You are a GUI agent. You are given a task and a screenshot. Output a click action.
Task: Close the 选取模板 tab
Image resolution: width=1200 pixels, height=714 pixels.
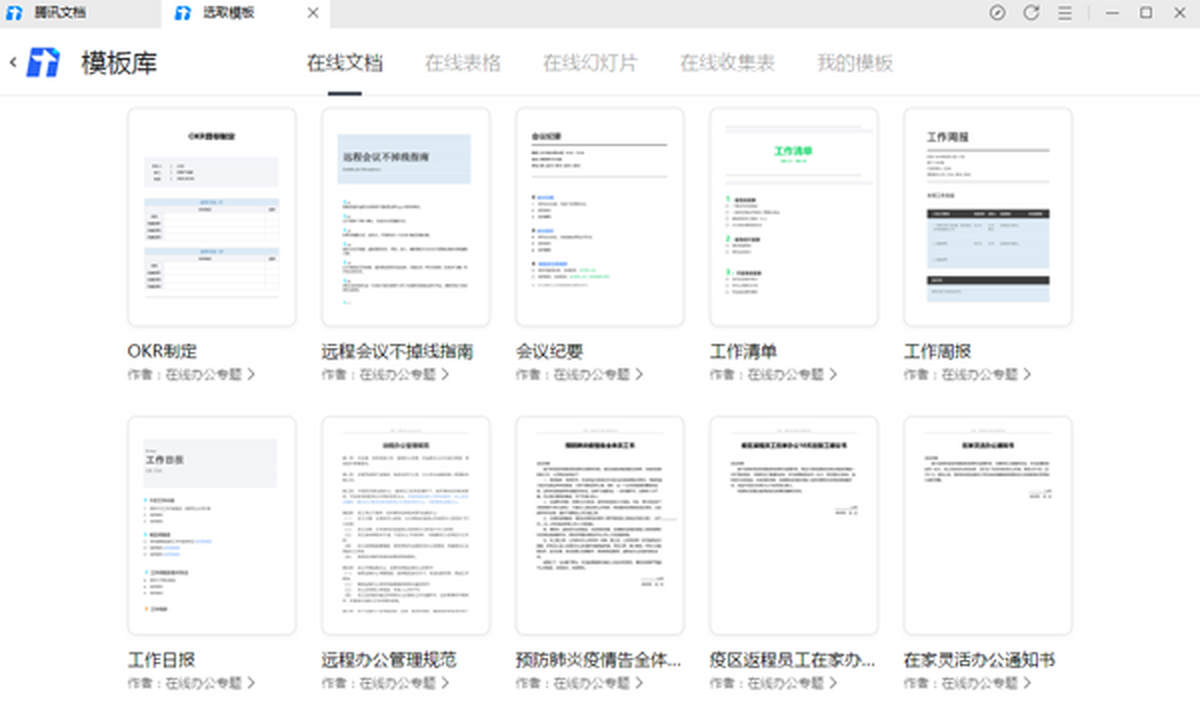(313, 13)
